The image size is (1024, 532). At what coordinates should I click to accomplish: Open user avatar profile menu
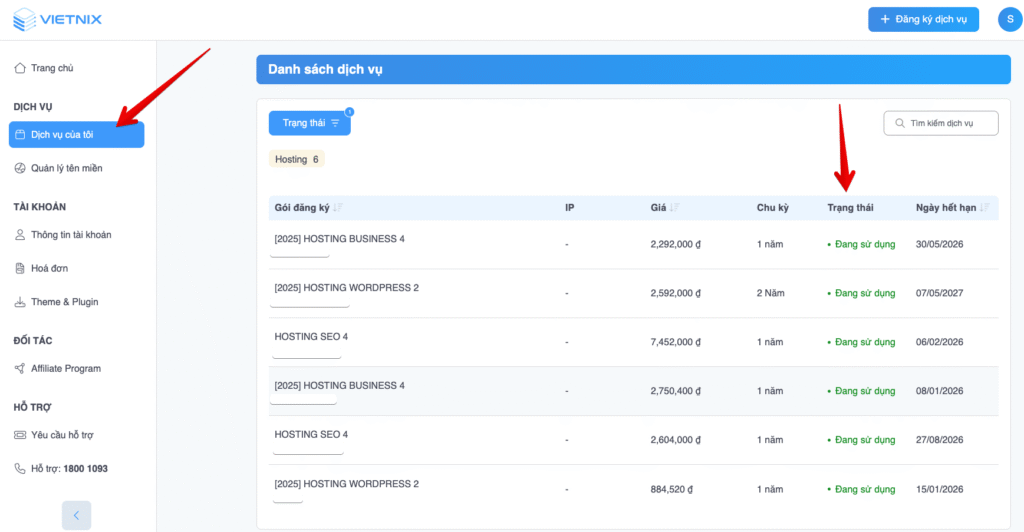coord(1009,19)
